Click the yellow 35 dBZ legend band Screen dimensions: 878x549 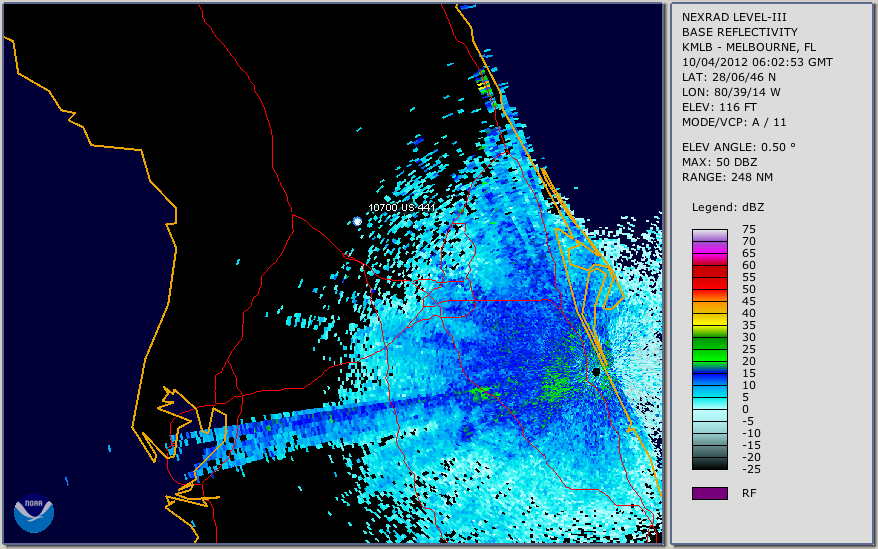click(709, 319)
